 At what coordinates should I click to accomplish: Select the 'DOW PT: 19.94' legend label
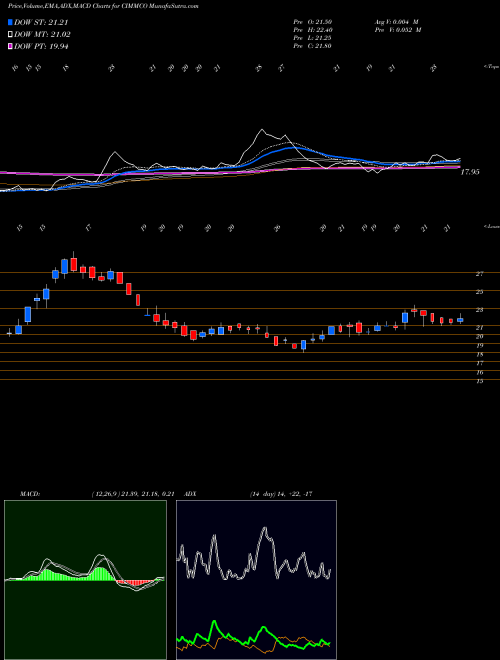point(41,46)
